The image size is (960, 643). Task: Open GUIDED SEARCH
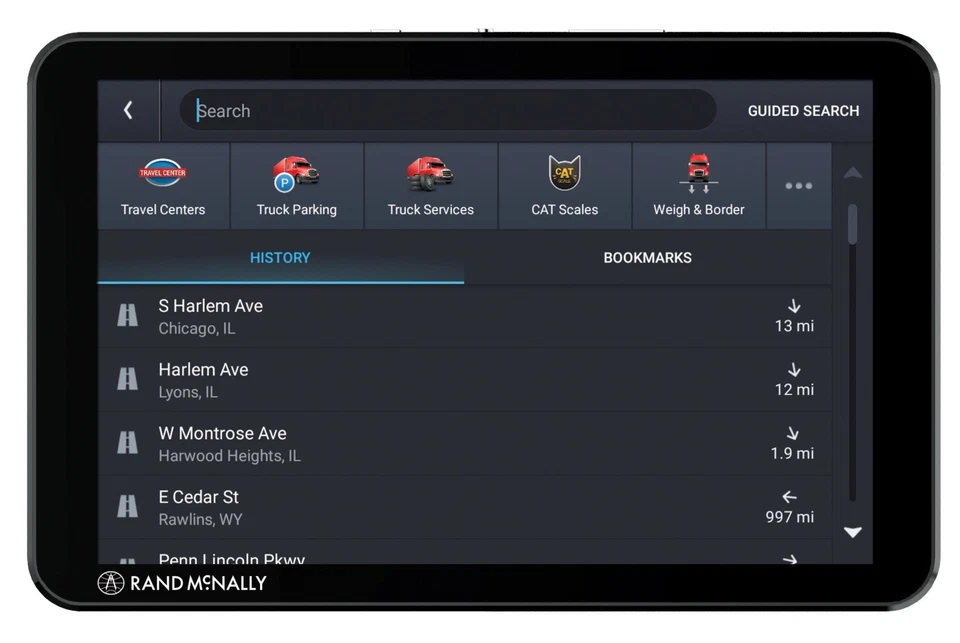pos(804,111)
